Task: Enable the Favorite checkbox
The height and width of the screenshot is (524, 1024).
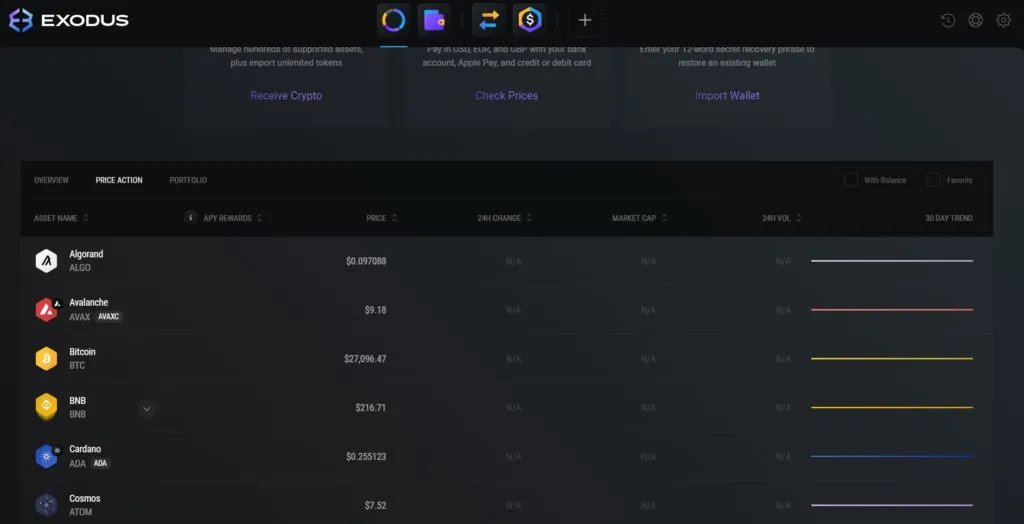Action: coord(933,180)
